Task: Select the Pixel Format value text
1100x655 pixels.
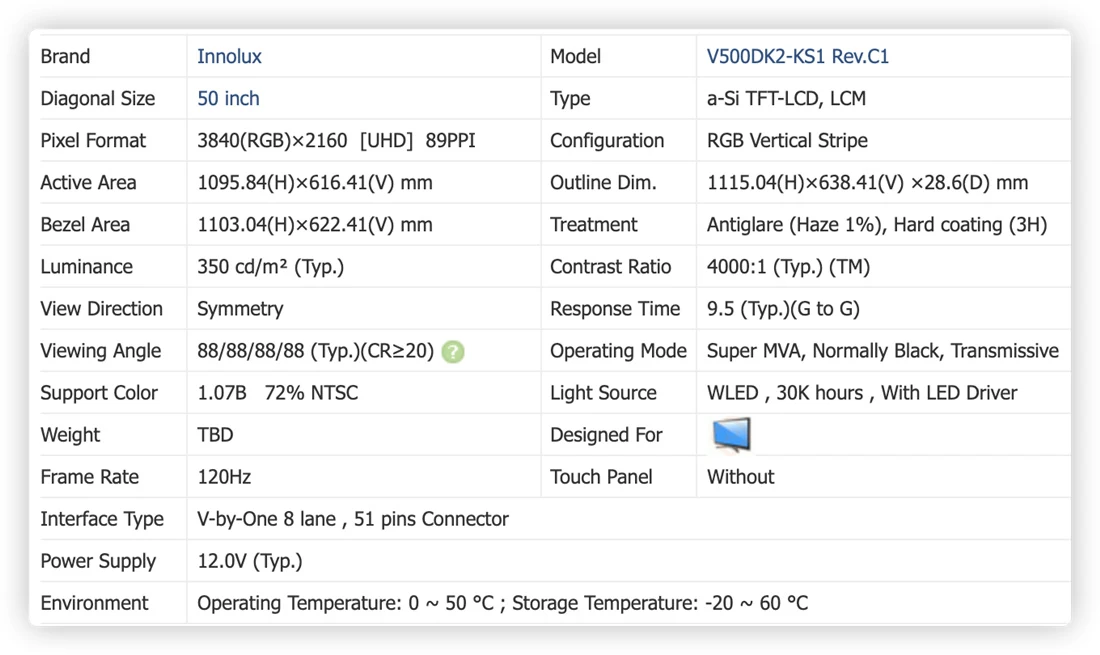Action: [x=336, y=140]
